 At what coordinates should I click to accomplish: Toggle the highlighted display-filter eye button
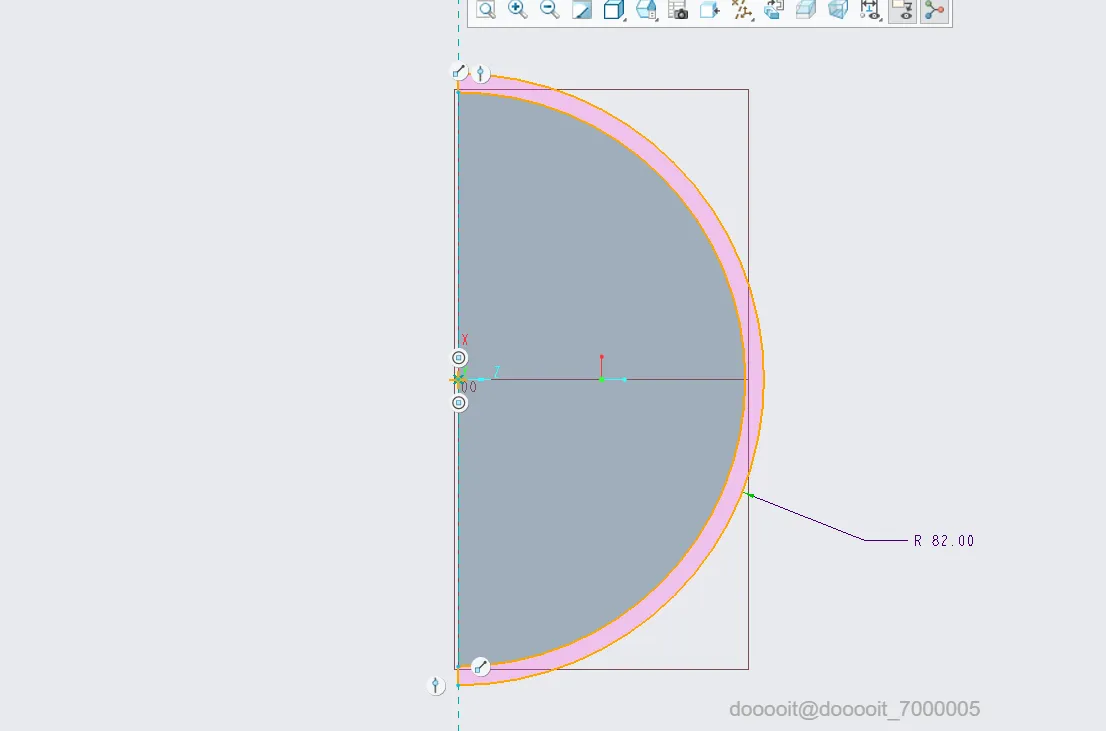[x=902, y=10]
